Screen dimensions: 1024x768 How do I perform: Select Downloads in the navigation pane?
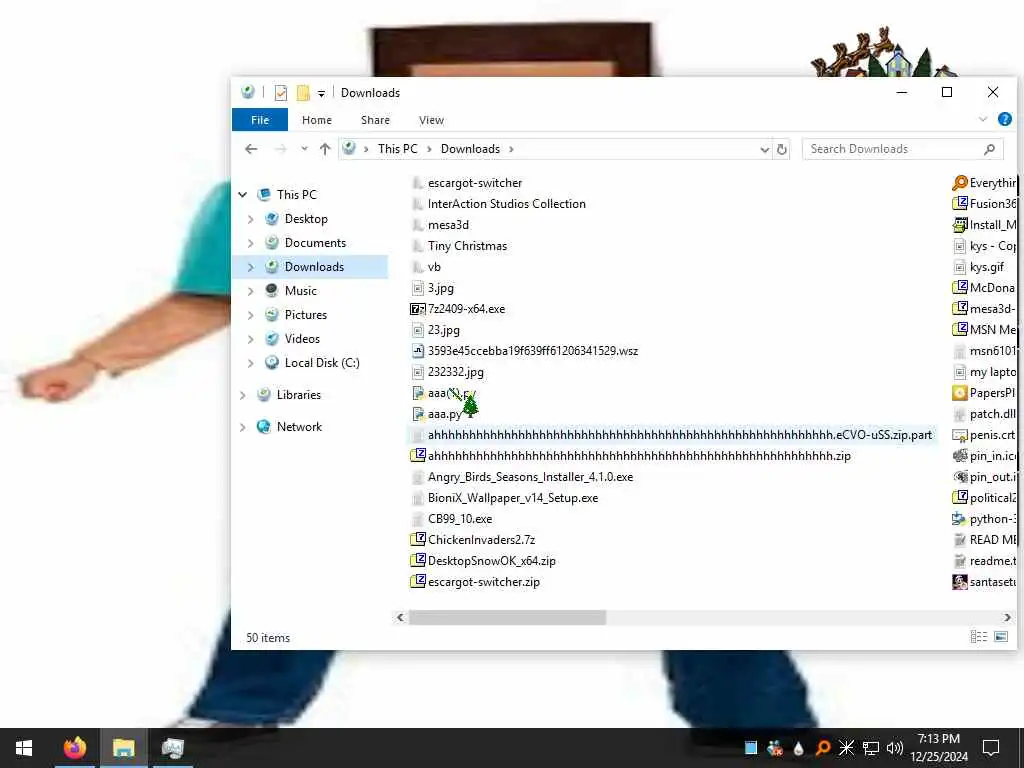tap(314, 266)
